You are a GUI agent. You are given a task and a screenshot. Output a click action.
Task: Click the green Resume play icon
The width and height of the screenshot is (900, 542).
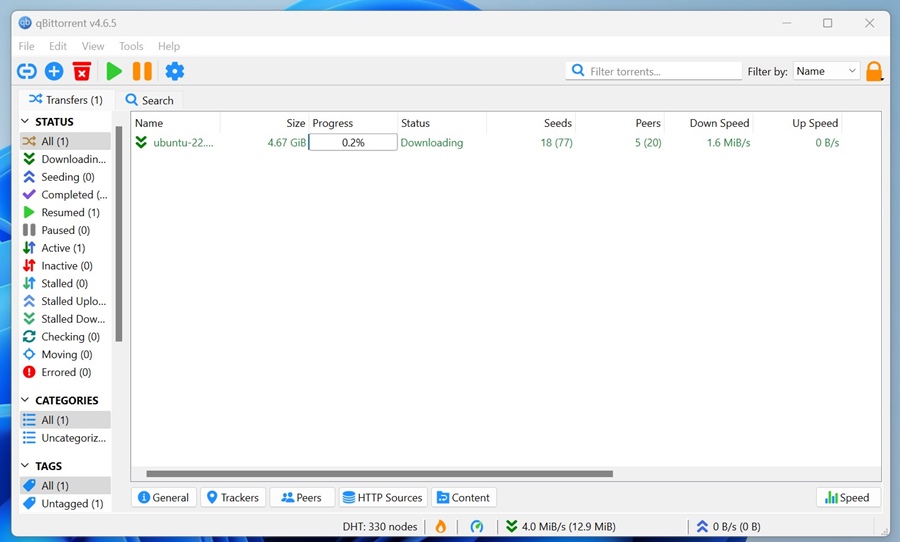coord(114,71)
